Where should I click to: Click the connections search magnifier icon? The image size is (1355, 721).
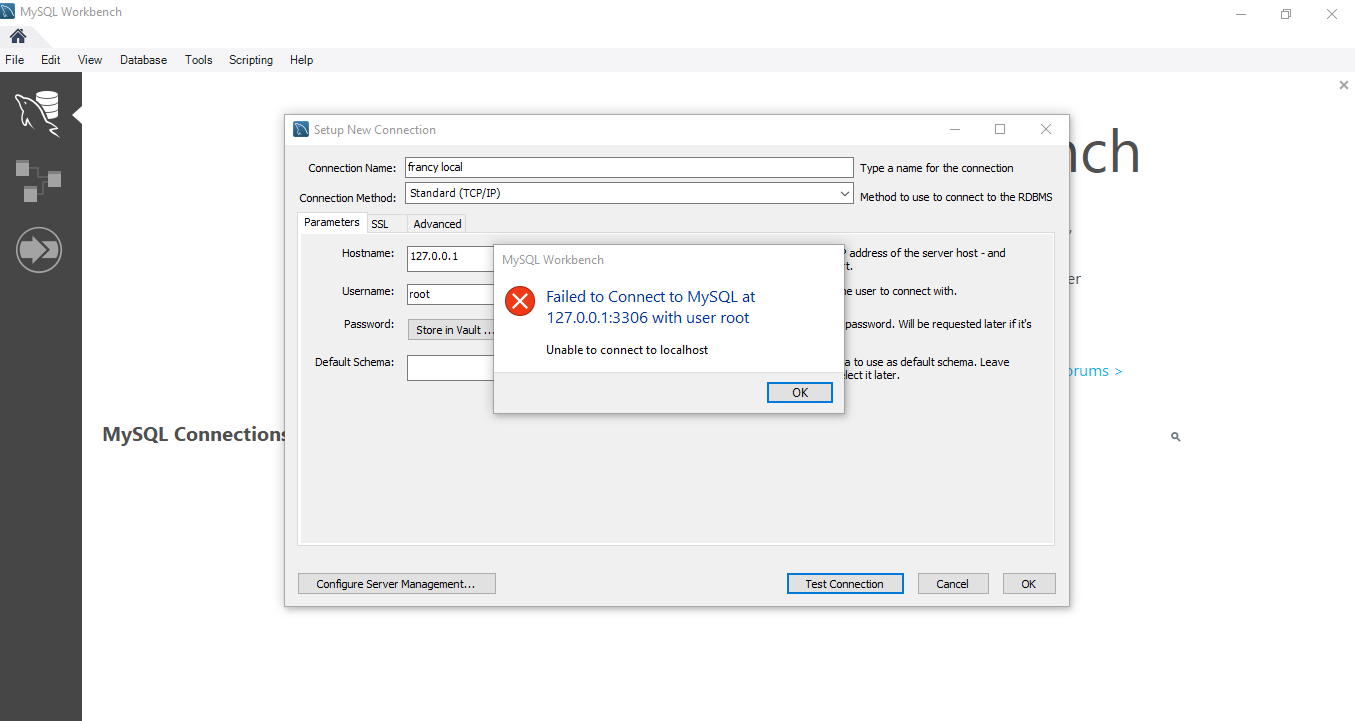pyautogui.click(x=1176, y=437)
